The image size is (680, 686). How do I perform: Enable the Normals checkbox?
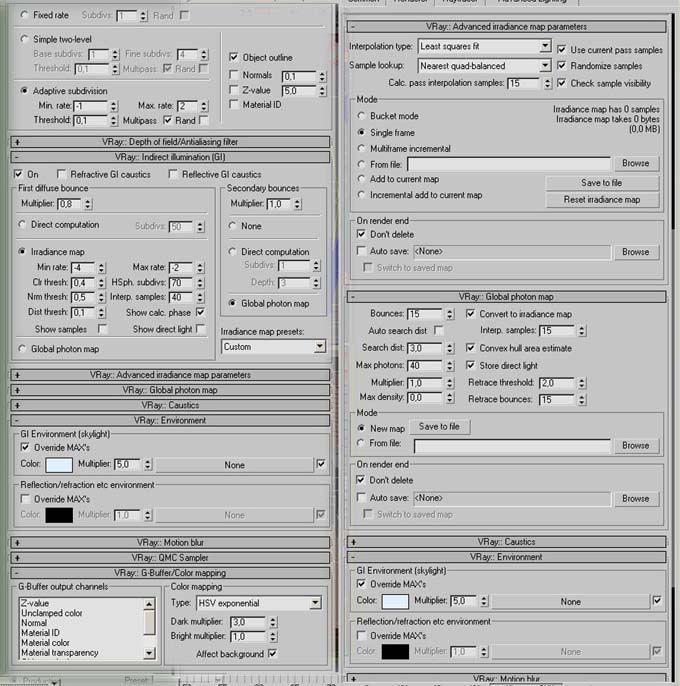point(234,75)
